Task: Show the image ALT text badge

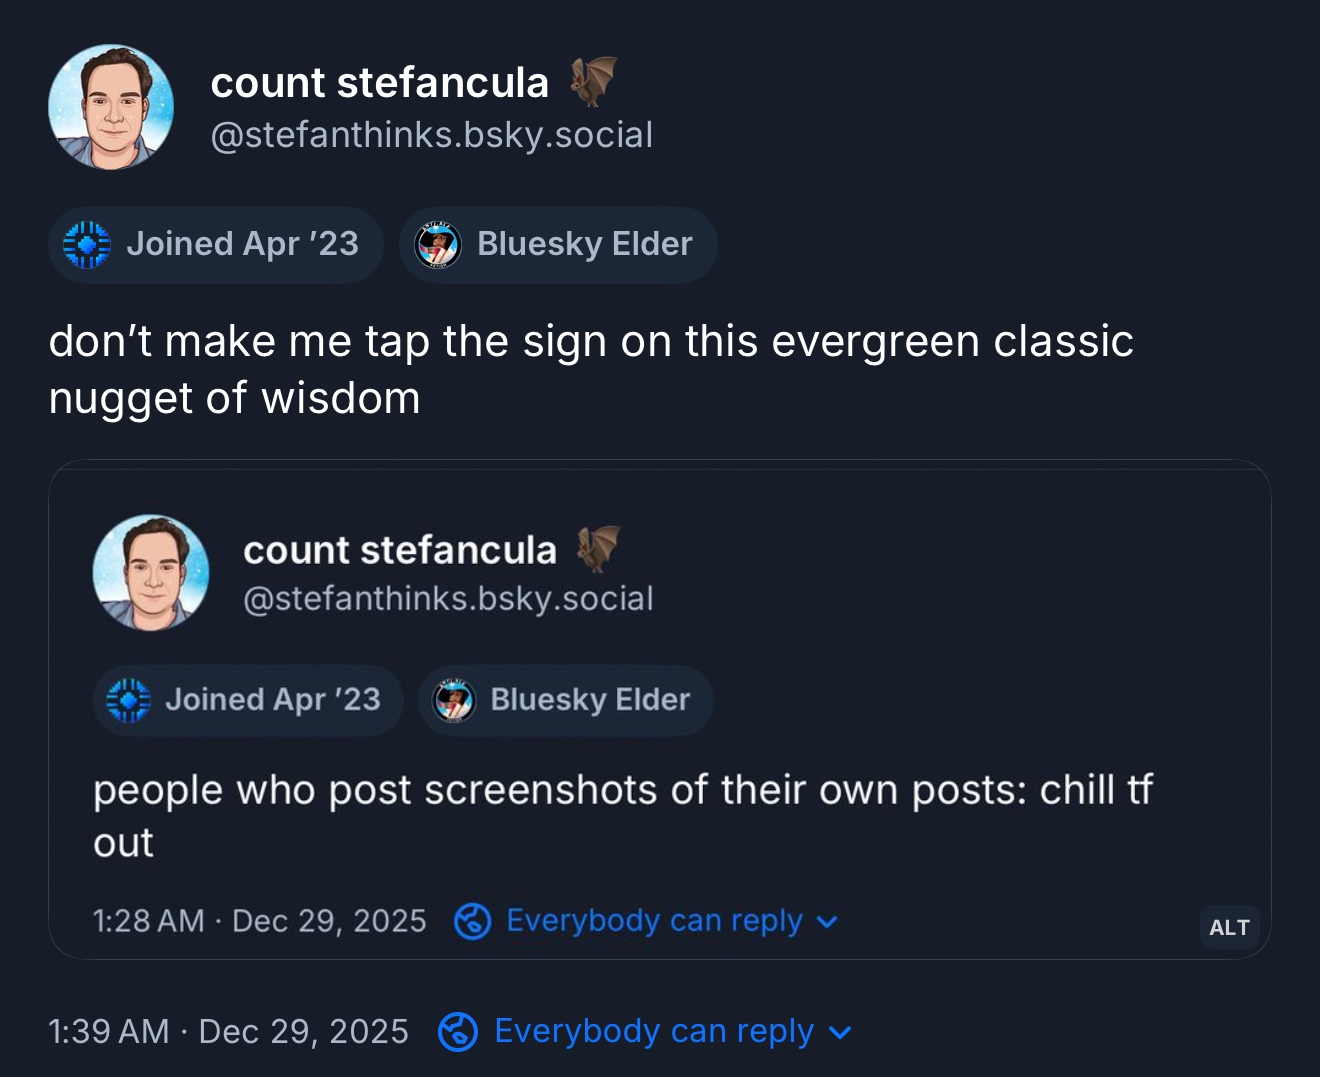Action: point(1229,927)
